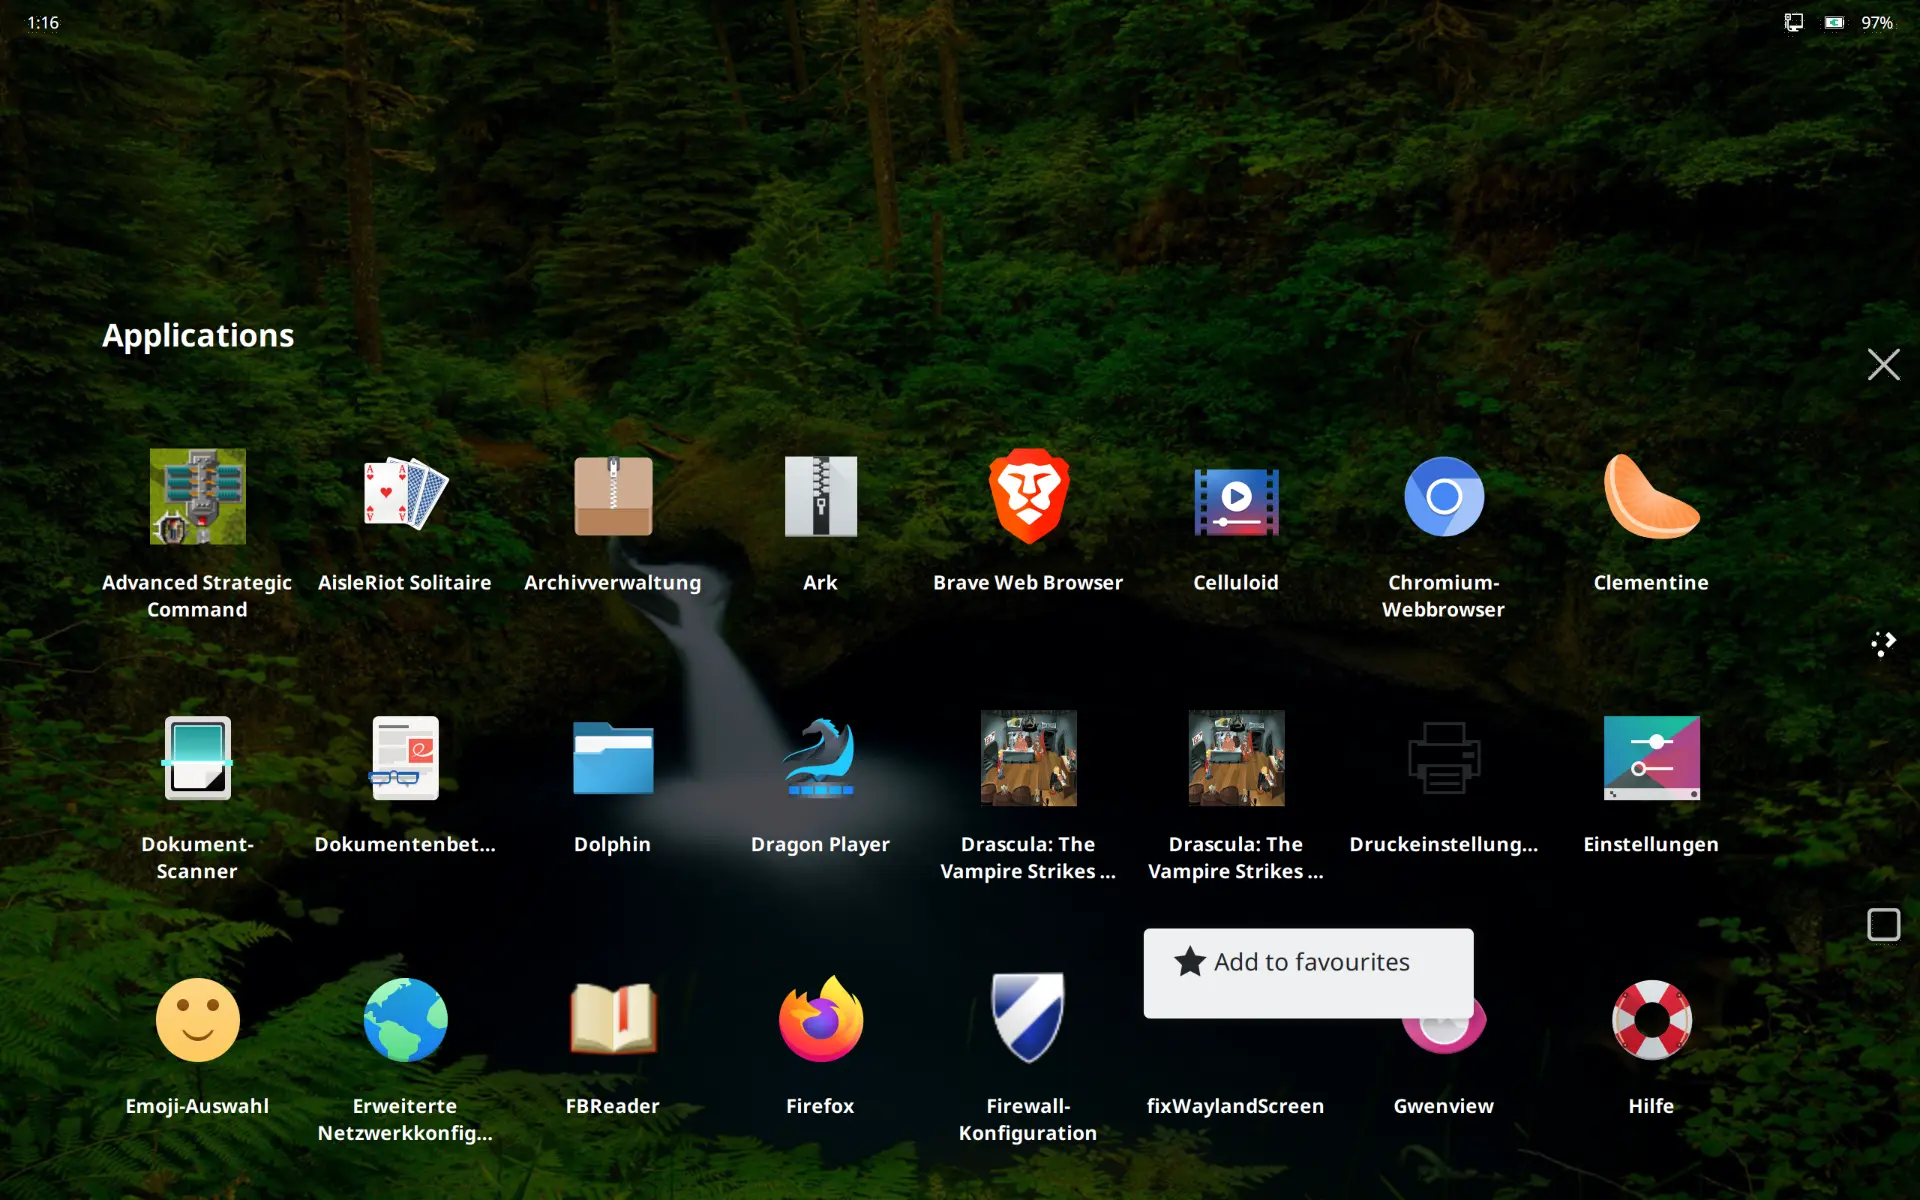Open Dolphin file manager folder icon
The width and height of the screenshot is (1920, 1200).
pos(613,758)
